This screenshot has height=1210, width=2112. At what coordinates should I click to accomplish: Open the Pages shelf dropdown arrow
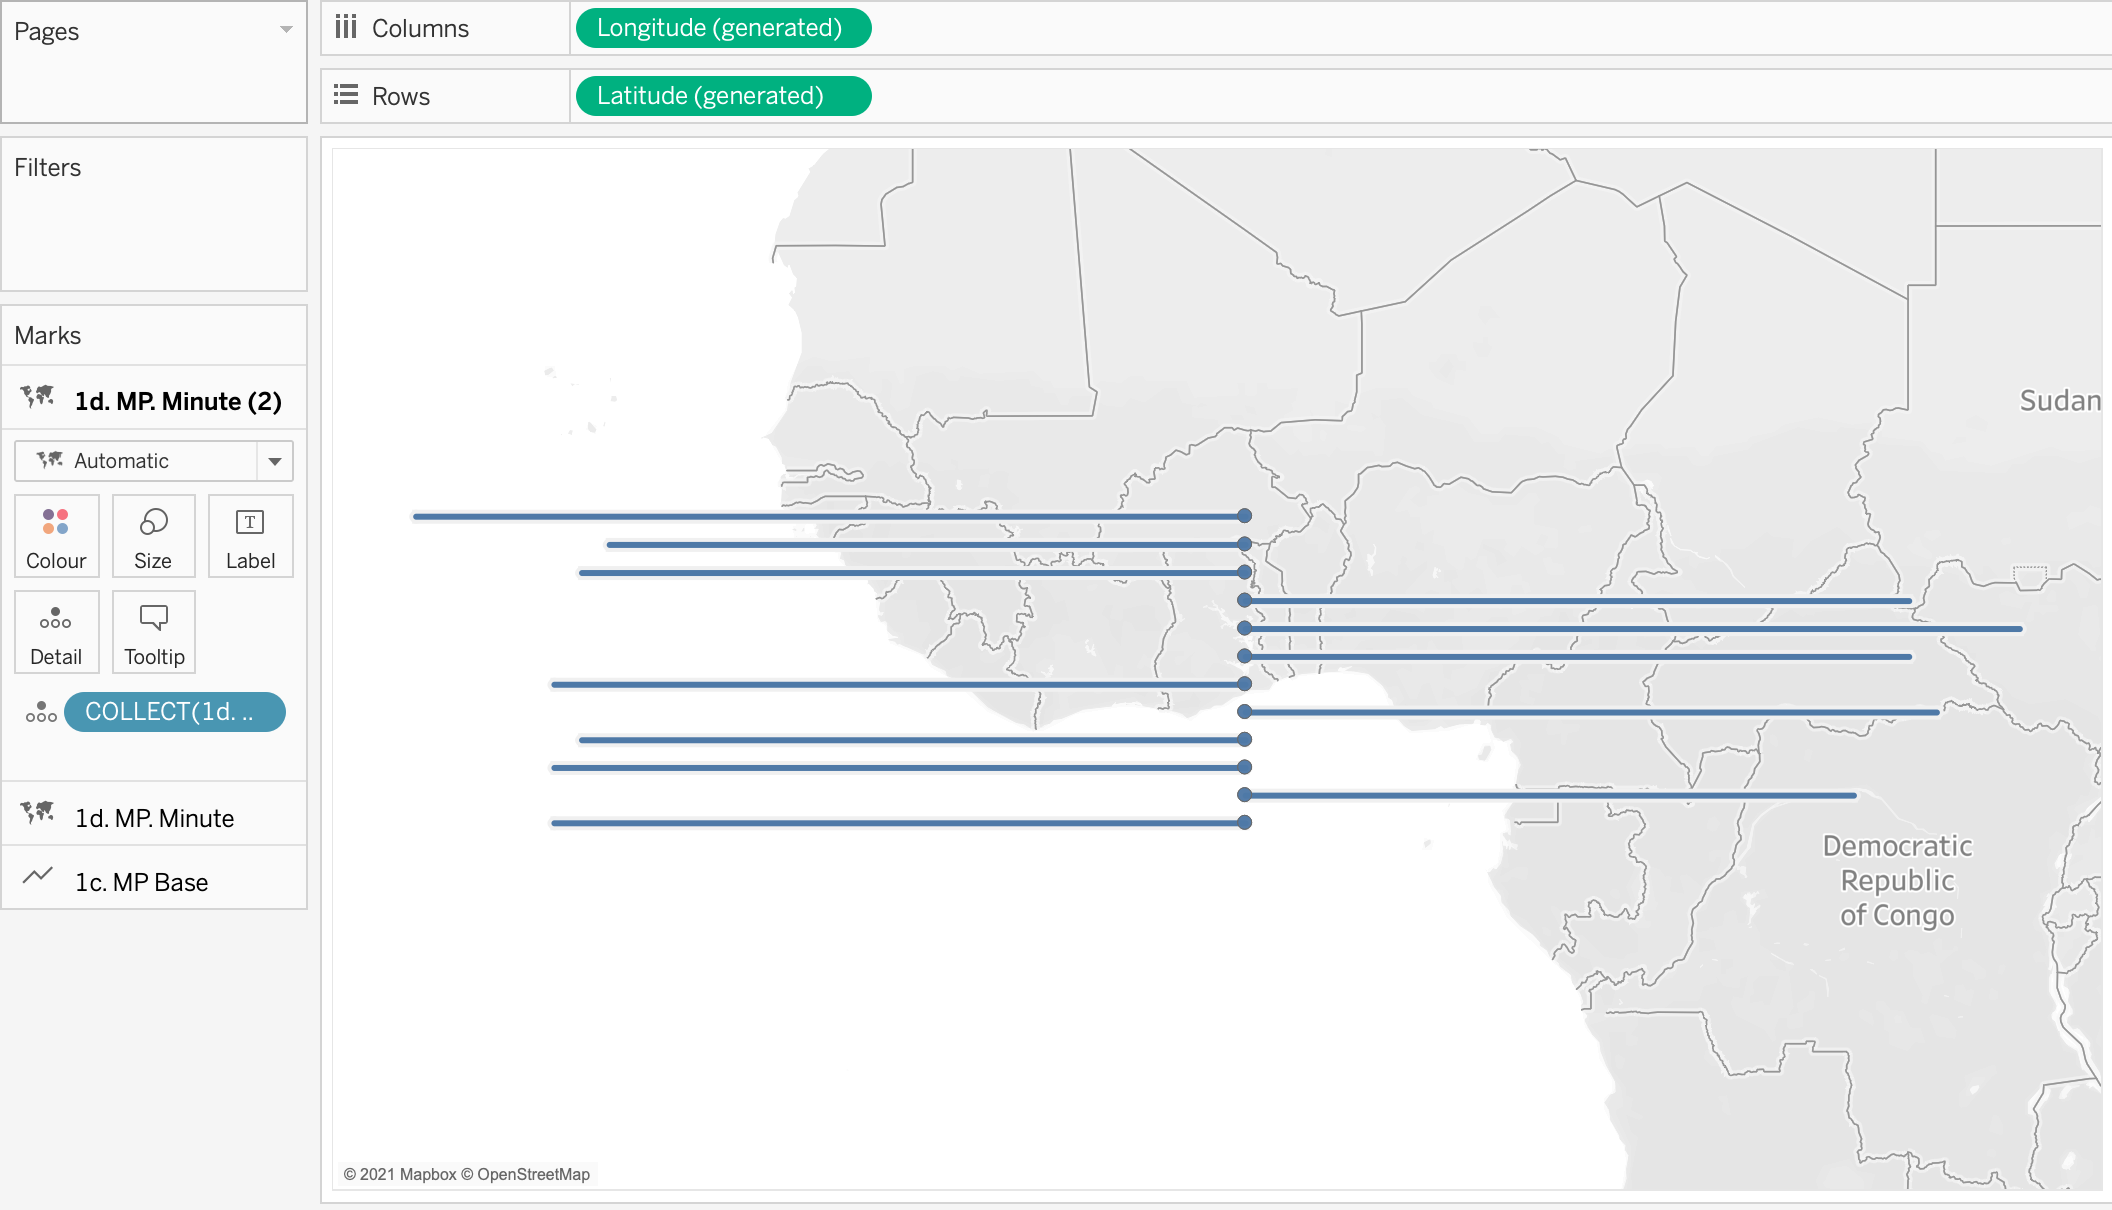point(286,30)
